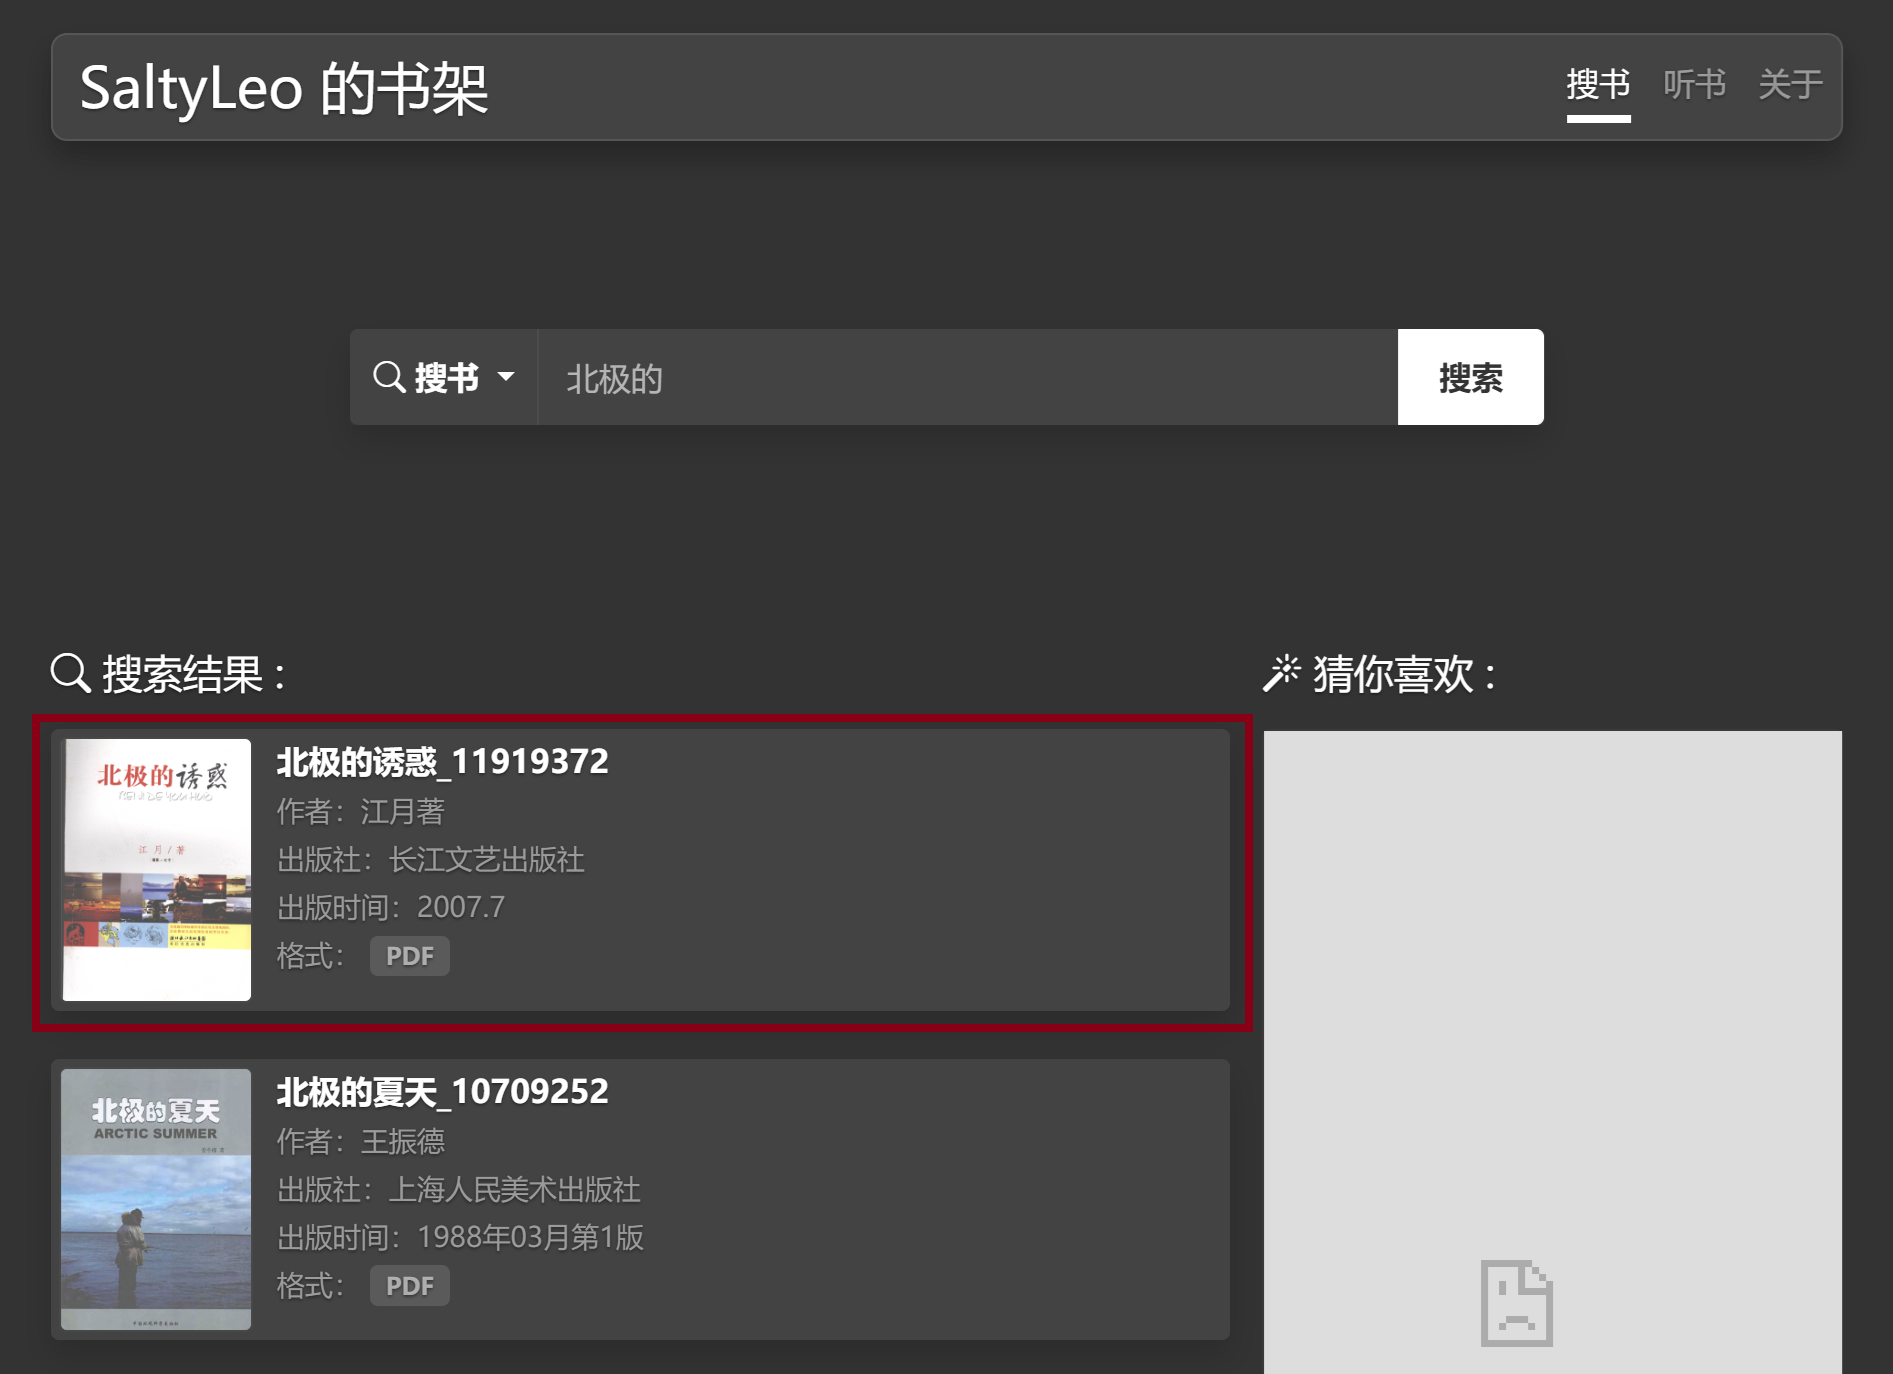Open the 关于 page

click(x=1790, y=85)
